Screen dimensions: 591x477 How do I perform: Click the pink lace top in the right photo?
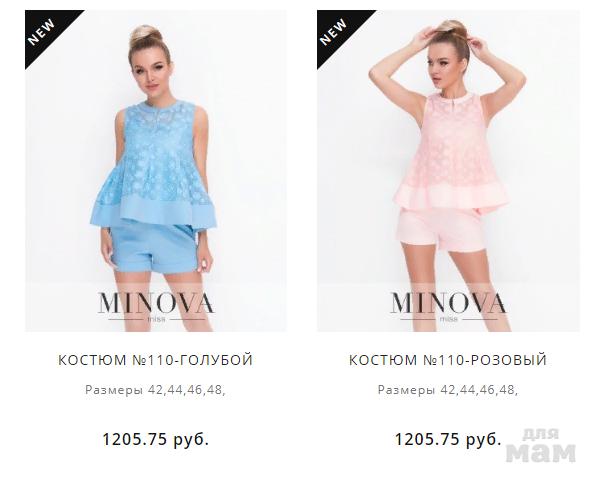(x=452, y=151)
